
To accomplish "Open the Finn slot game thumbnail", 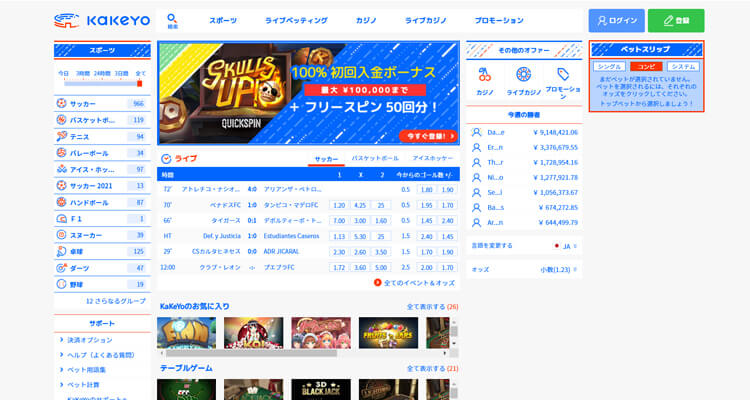I will coord(187,333).
